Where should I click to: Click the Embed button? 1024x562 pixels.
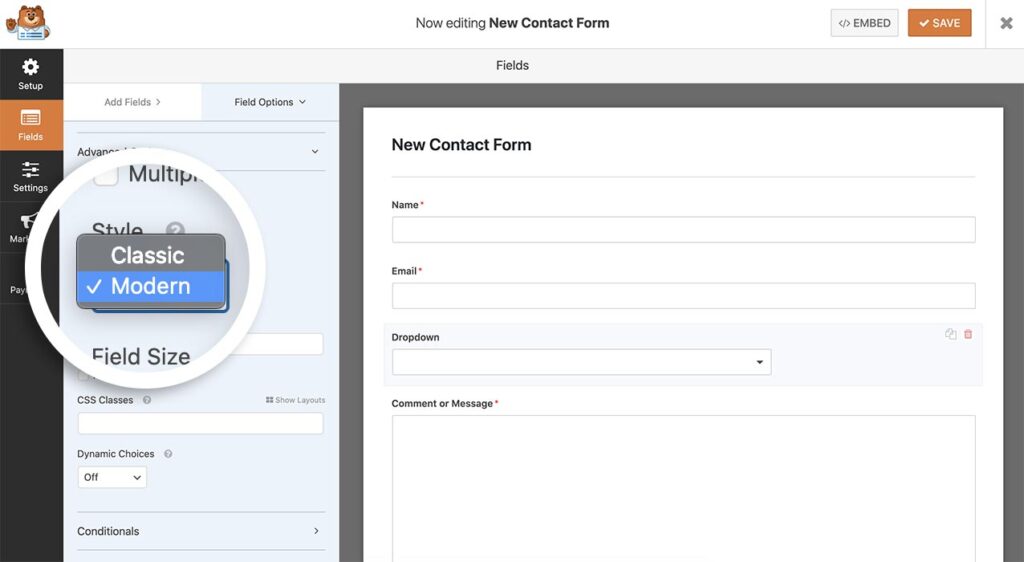[x=864, y=23]
